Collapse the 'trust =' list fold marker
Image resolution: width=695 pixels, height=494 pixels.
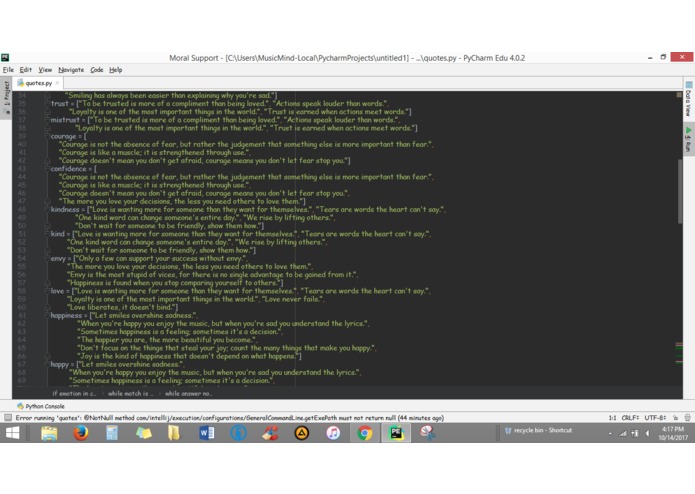tap(47, 103)
